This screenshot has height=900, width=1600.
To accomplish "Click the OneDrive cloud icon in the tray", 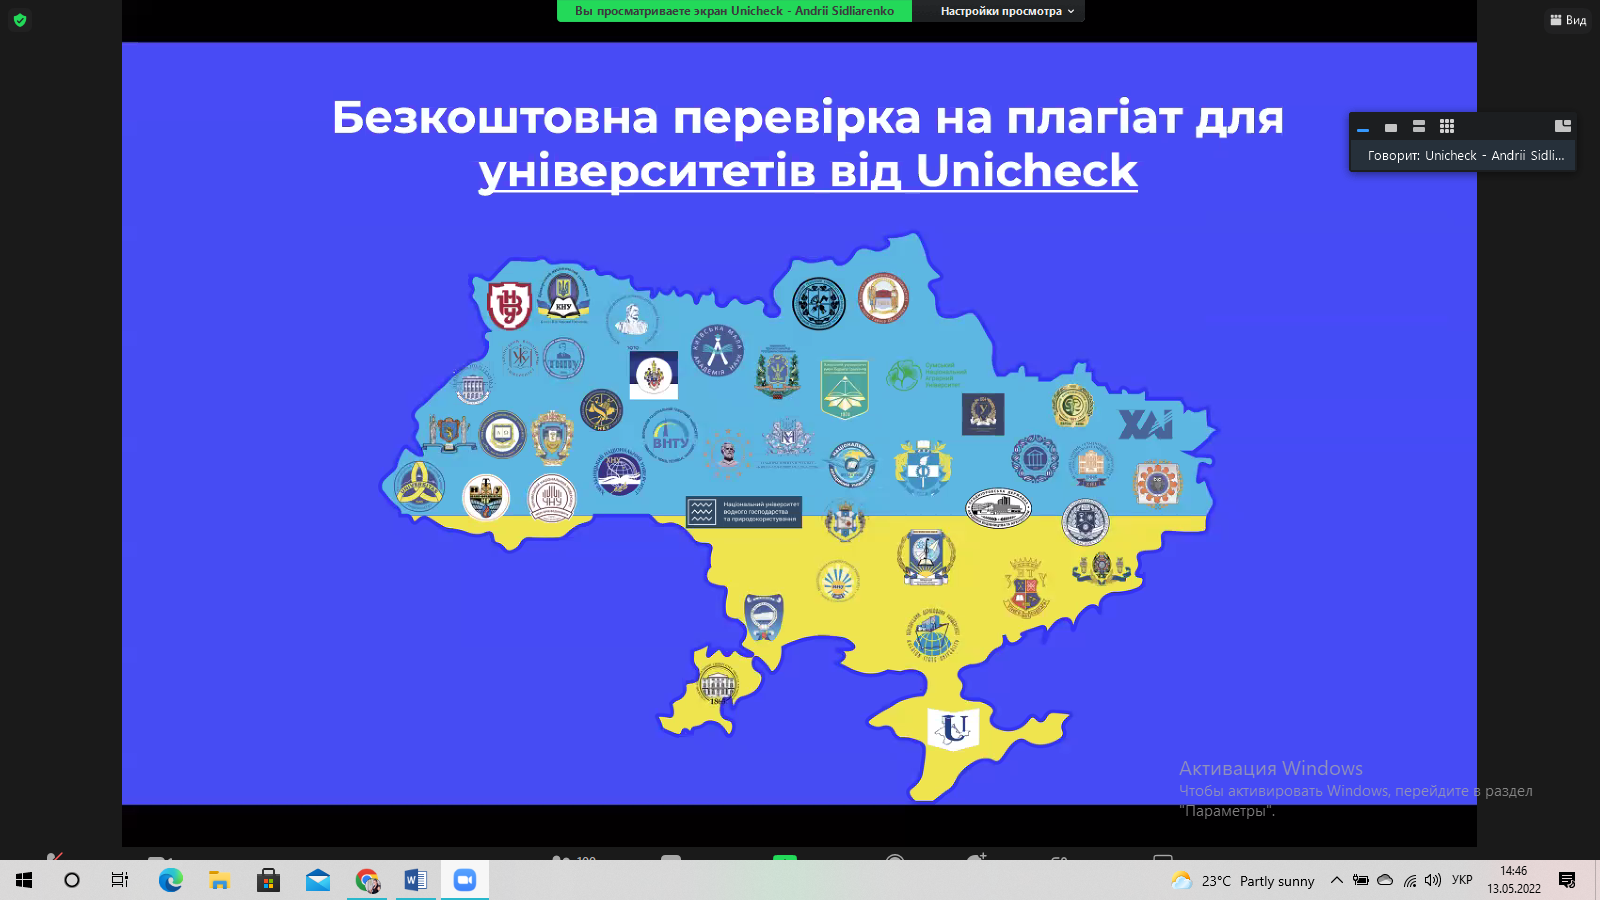I will pyautogui.click(x=1385, y=880).
